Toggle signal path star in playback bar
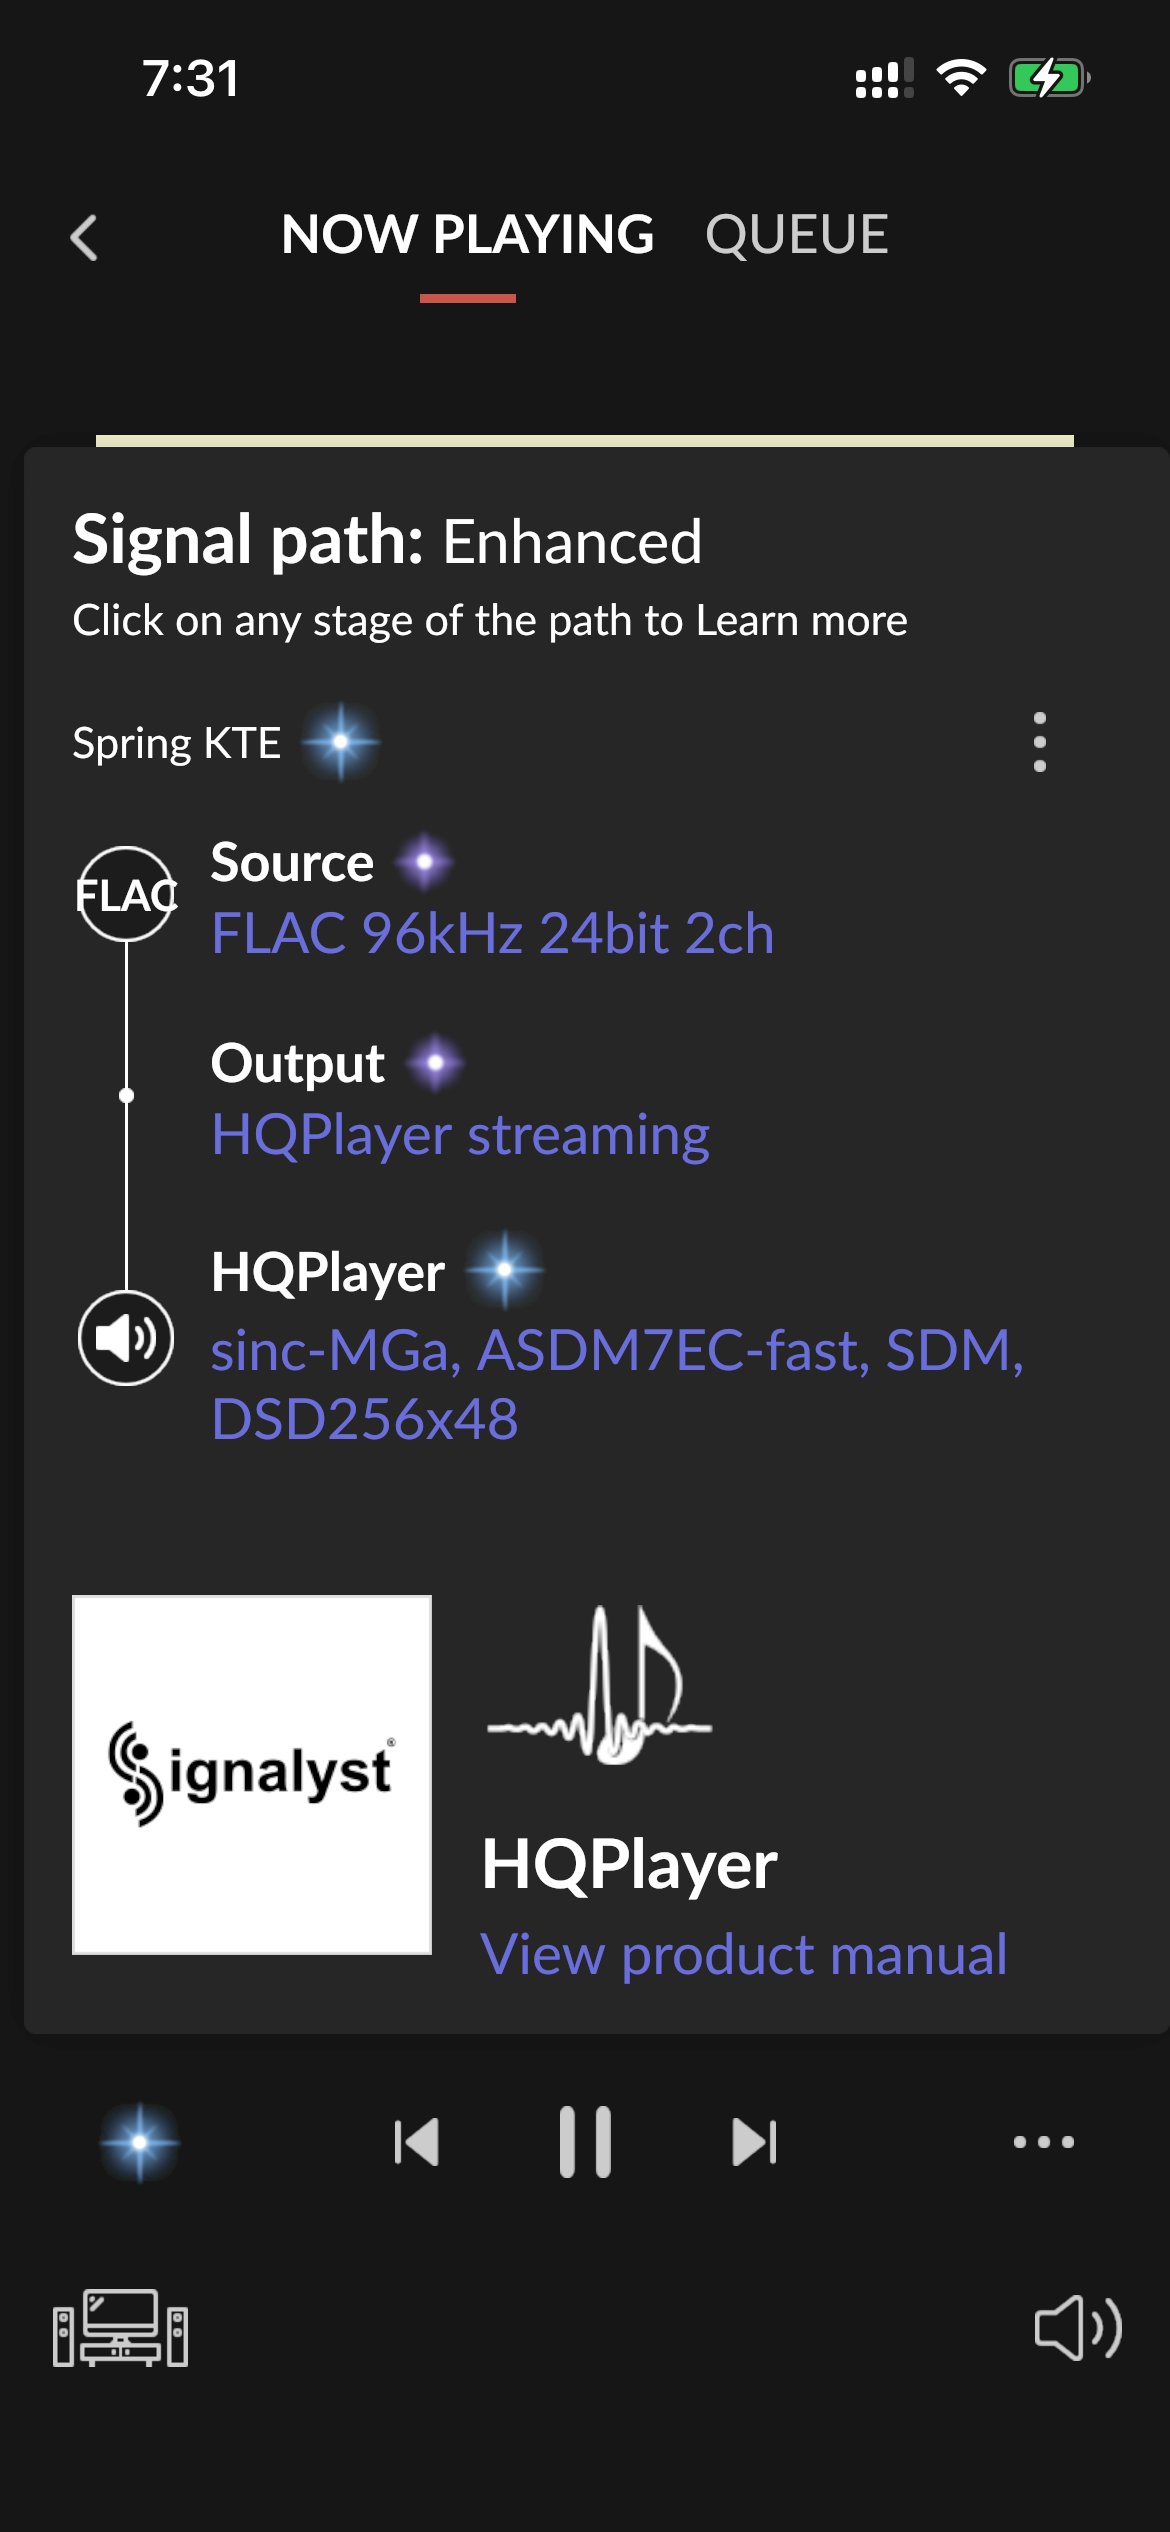Image resolution: width=1170 pixels, height=2532 pixels. click(140, 2142)
